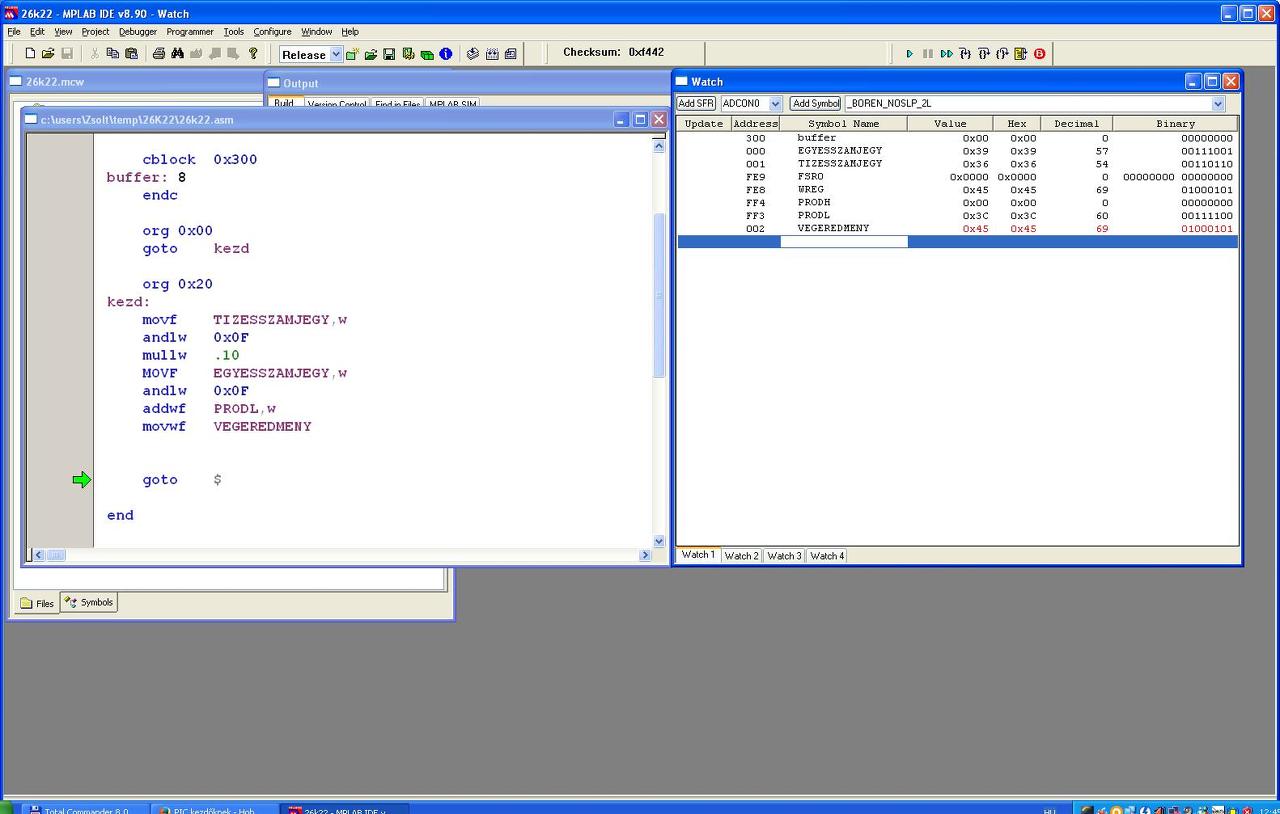Click the Add SFR button

pos(696,104)
